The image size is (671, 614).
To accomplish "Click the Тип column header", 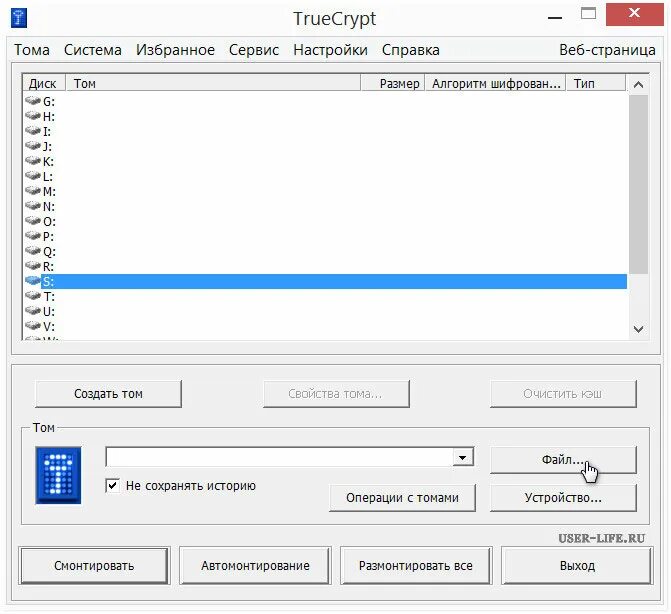I will 596,83.
